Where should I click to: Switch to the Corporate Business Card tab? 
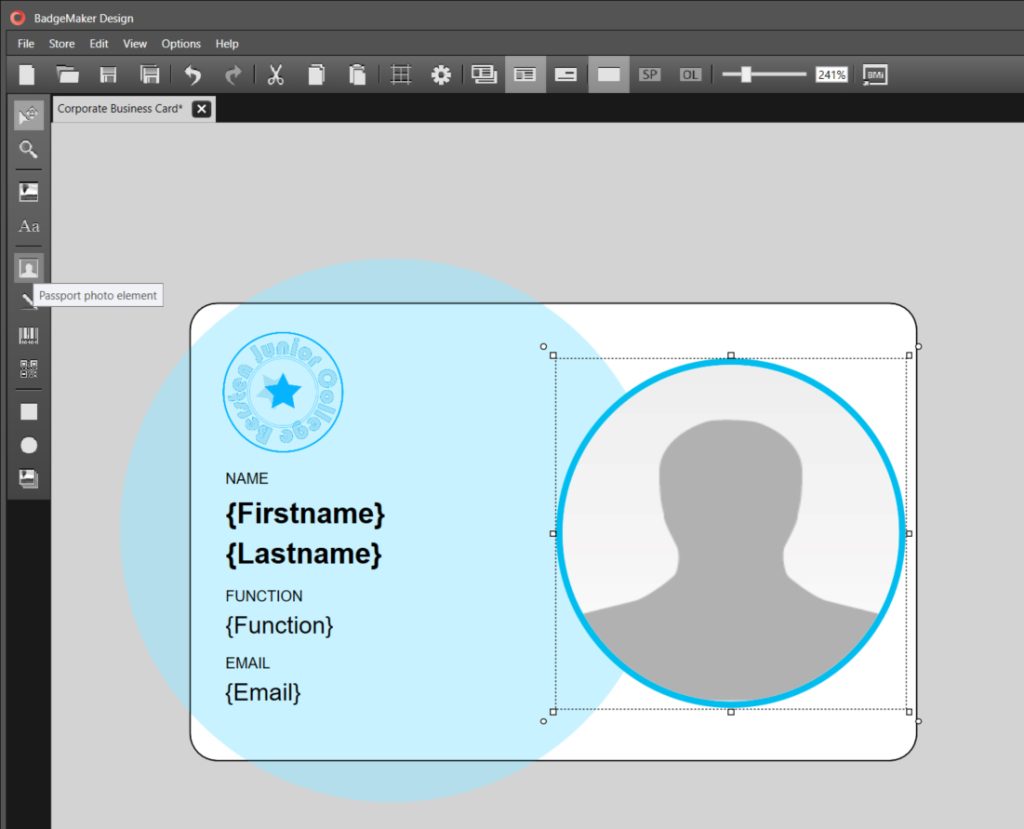[120, 108]
